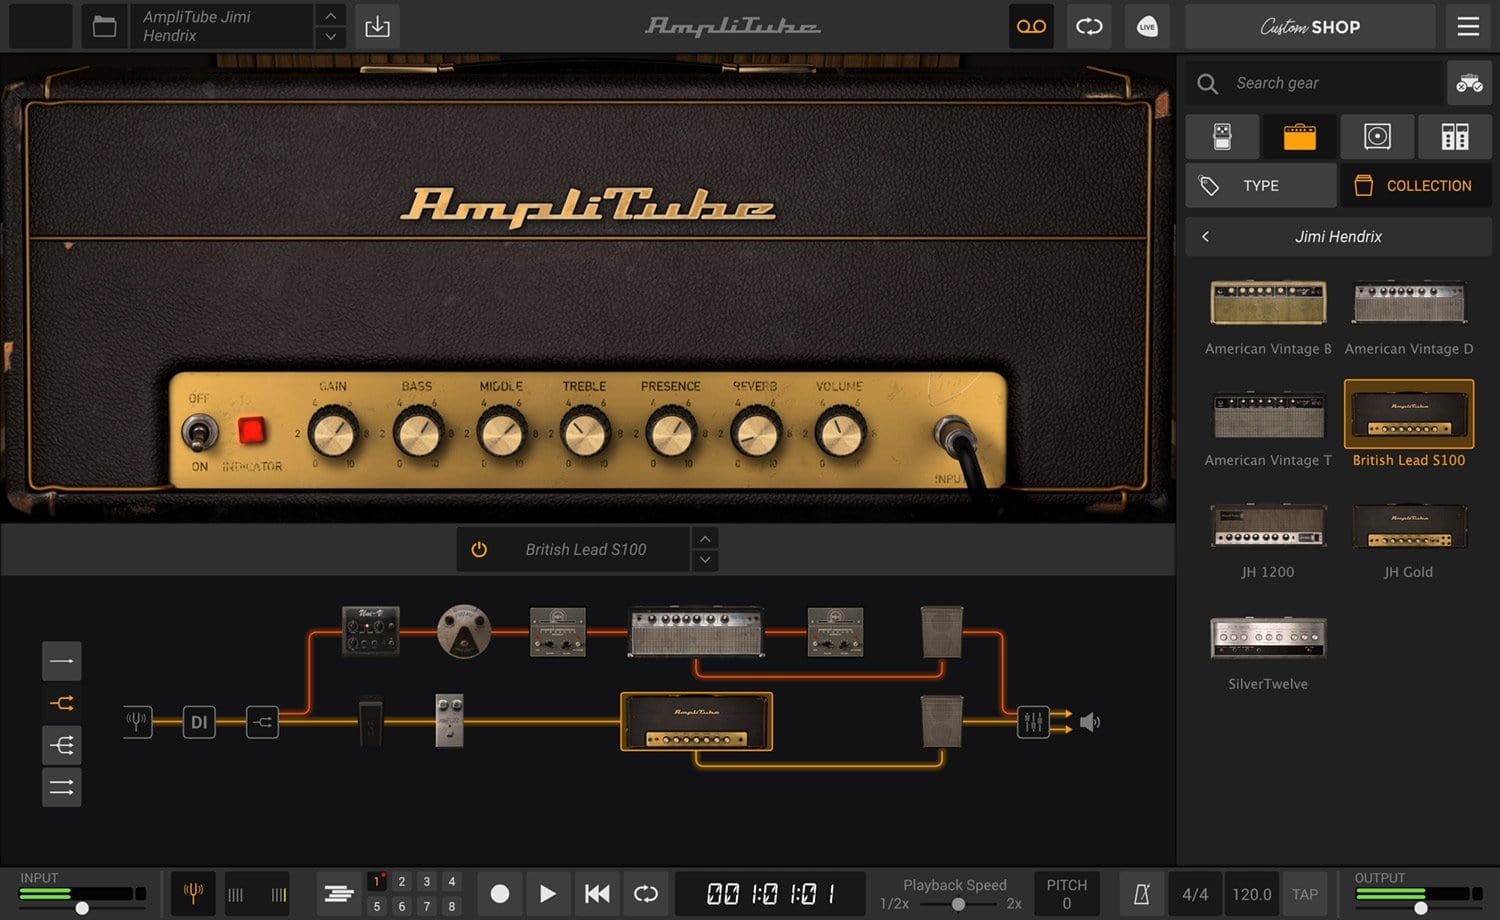Click the amp GAIN knob

[333, 432]
